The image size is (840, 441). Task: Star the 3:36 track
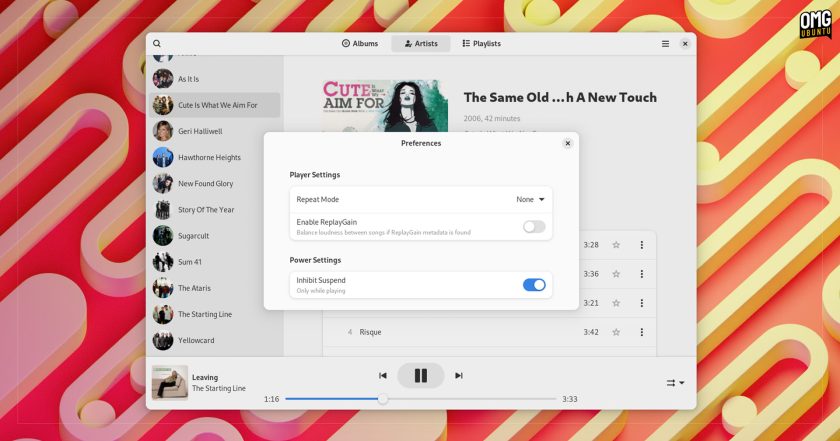(616, 274)
